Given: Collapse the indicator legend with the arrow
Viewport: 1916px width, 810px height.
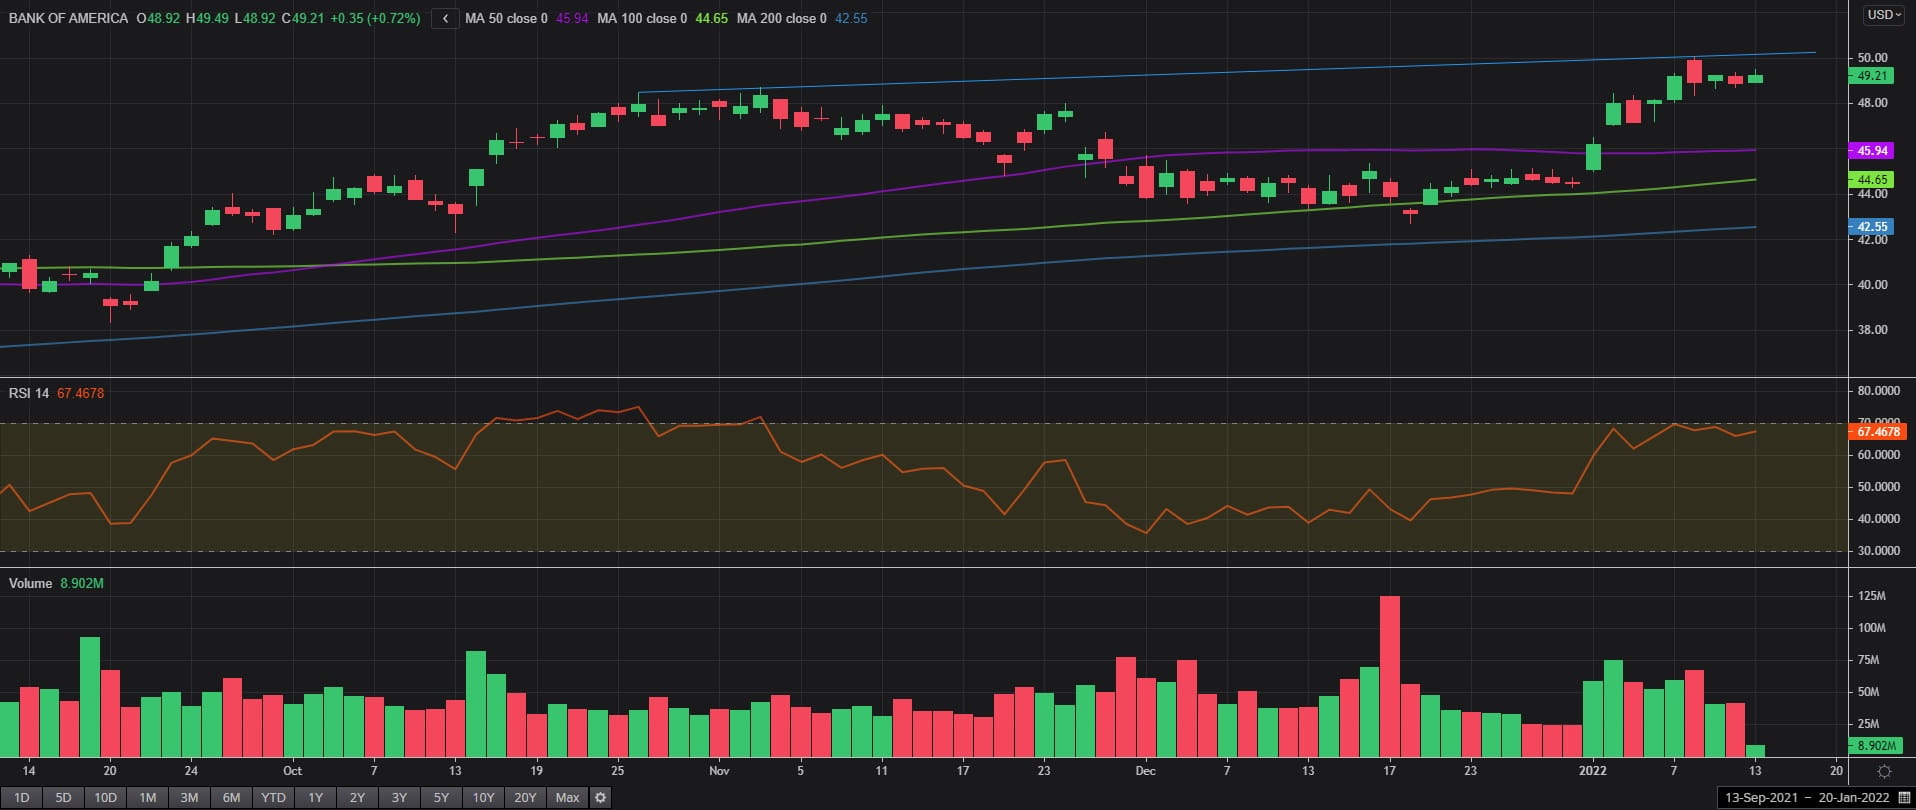Looking at the screenshot, I should (x=445, y=19).
